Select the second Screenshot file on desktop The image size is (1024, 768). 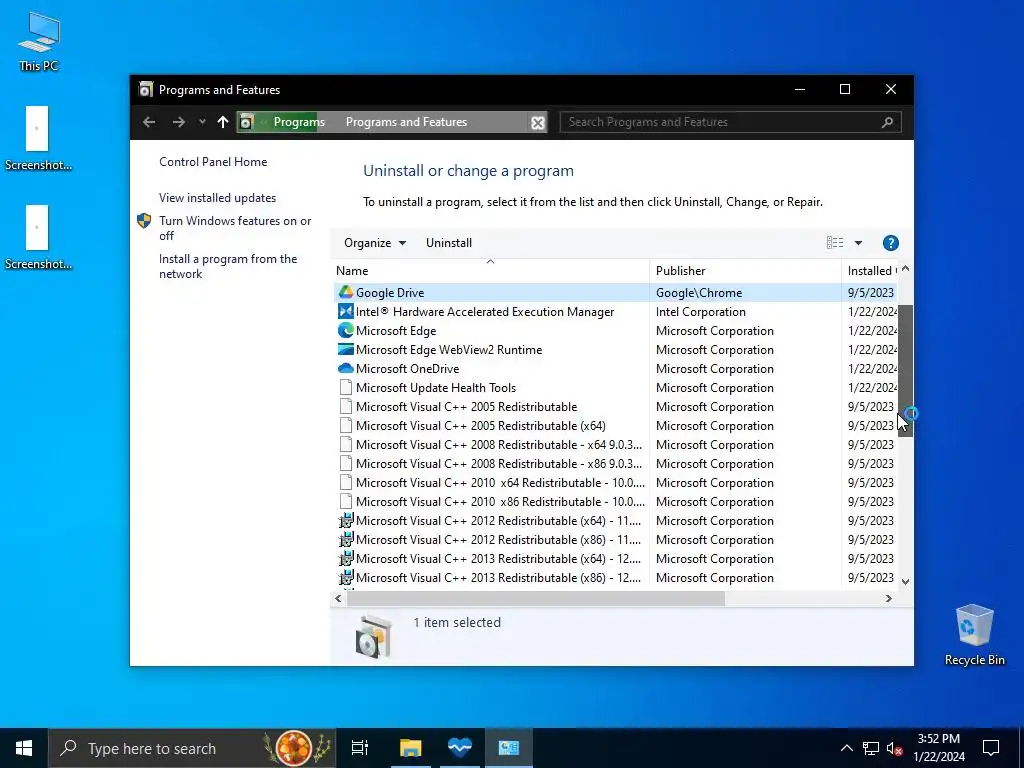click(38, 238)
